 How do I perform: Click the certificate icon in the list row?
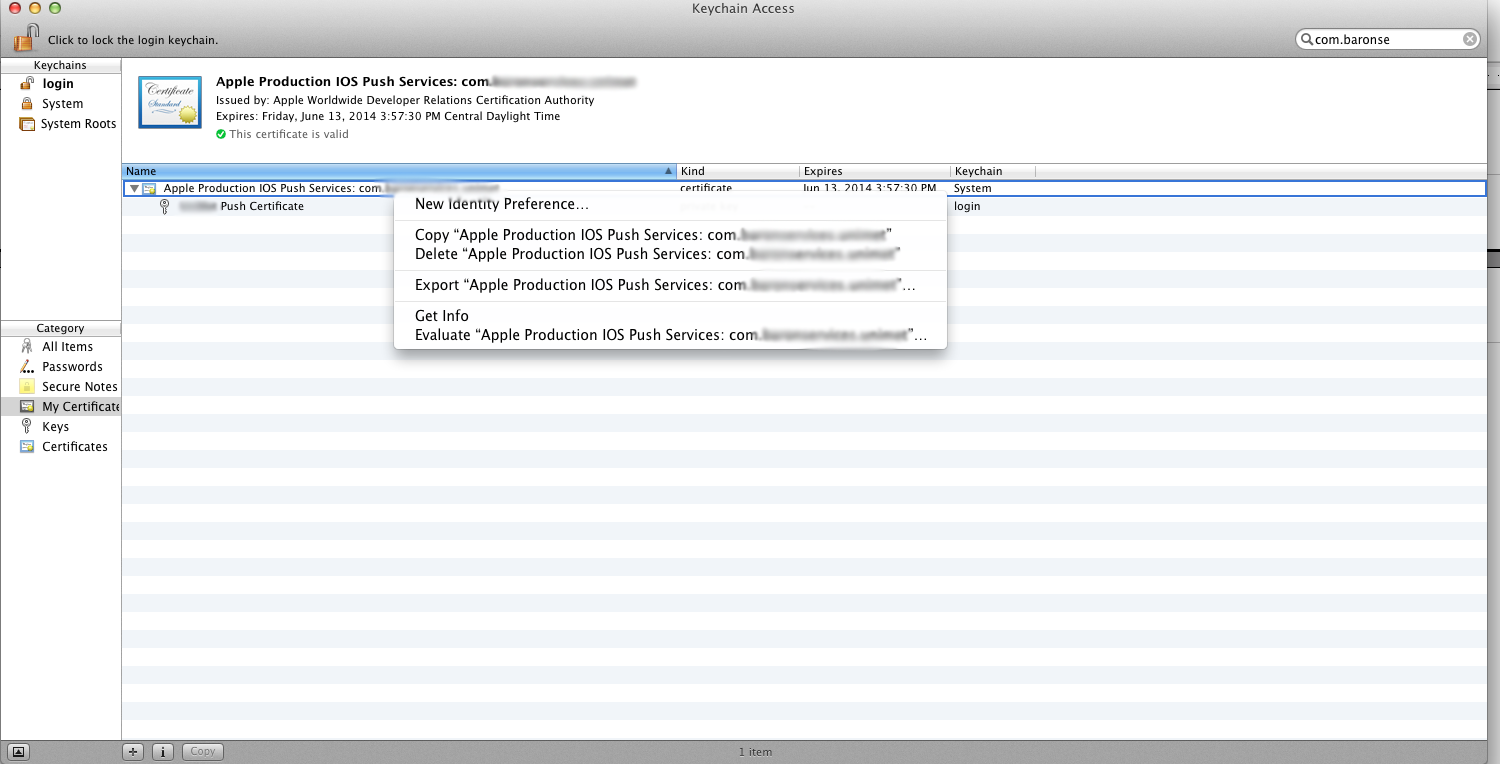[x=150, y=189]
